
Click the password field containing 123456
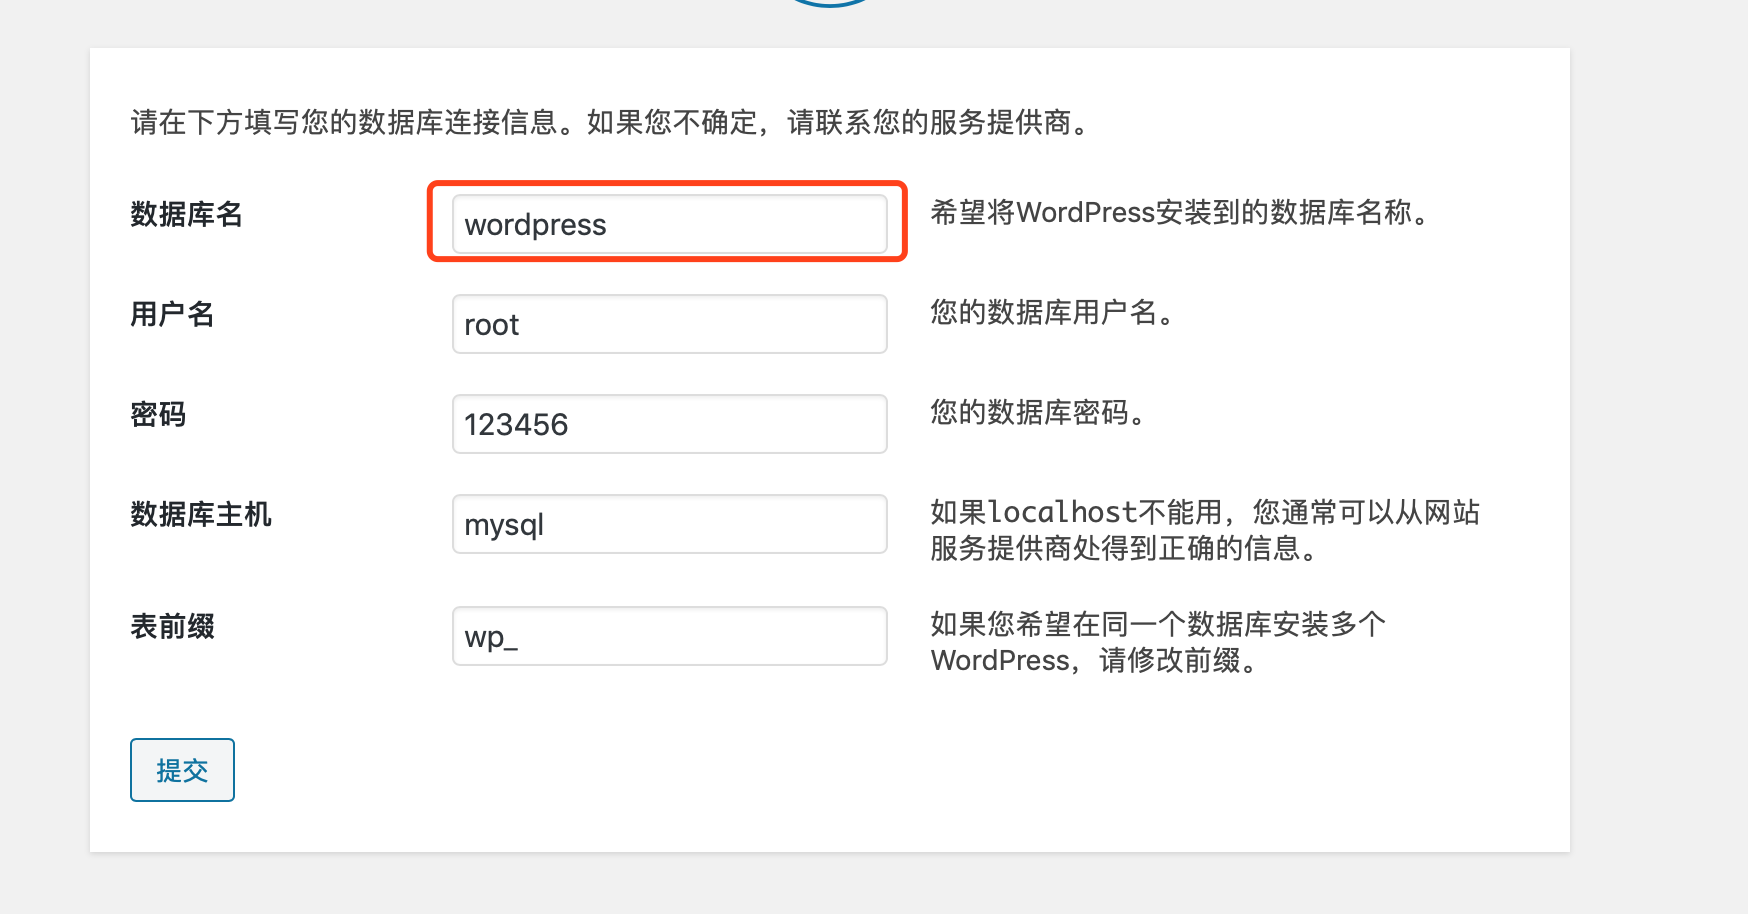(669, 424)
